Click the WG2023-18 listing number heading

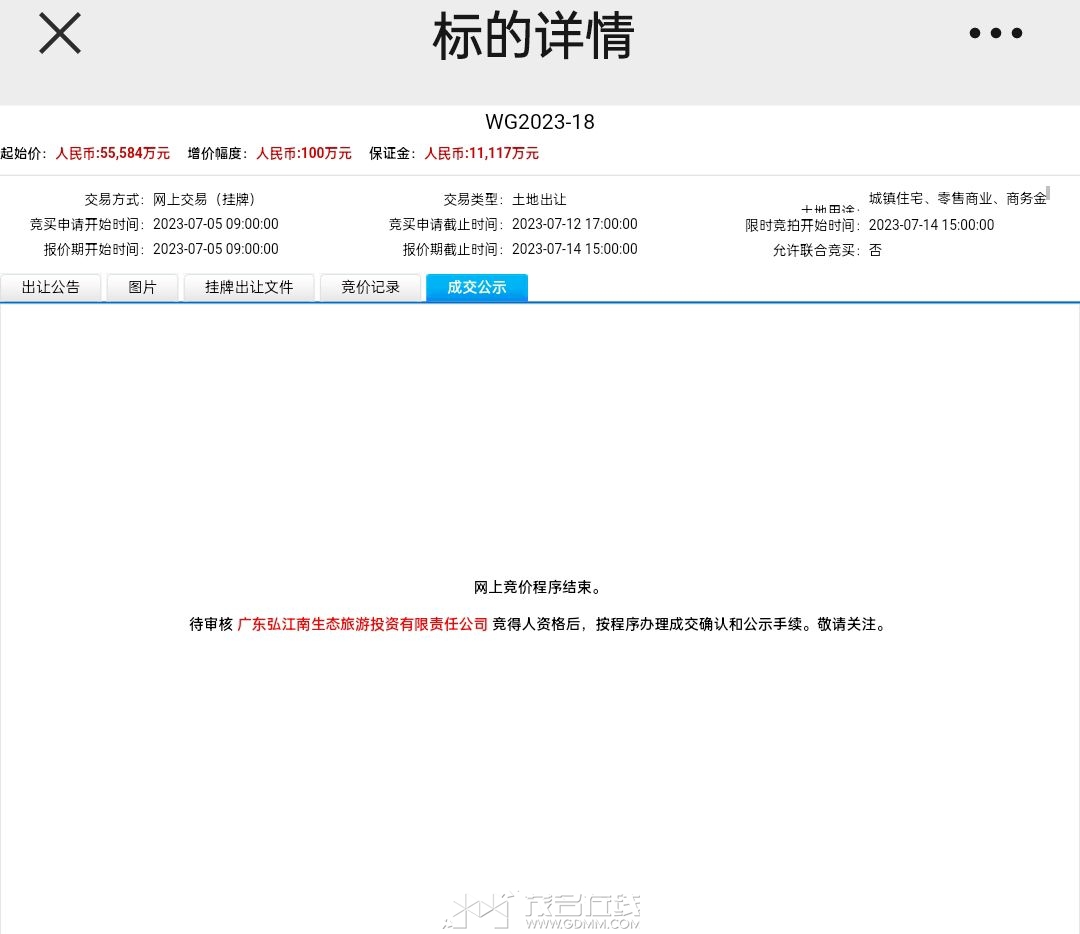[x=540, y=122]
